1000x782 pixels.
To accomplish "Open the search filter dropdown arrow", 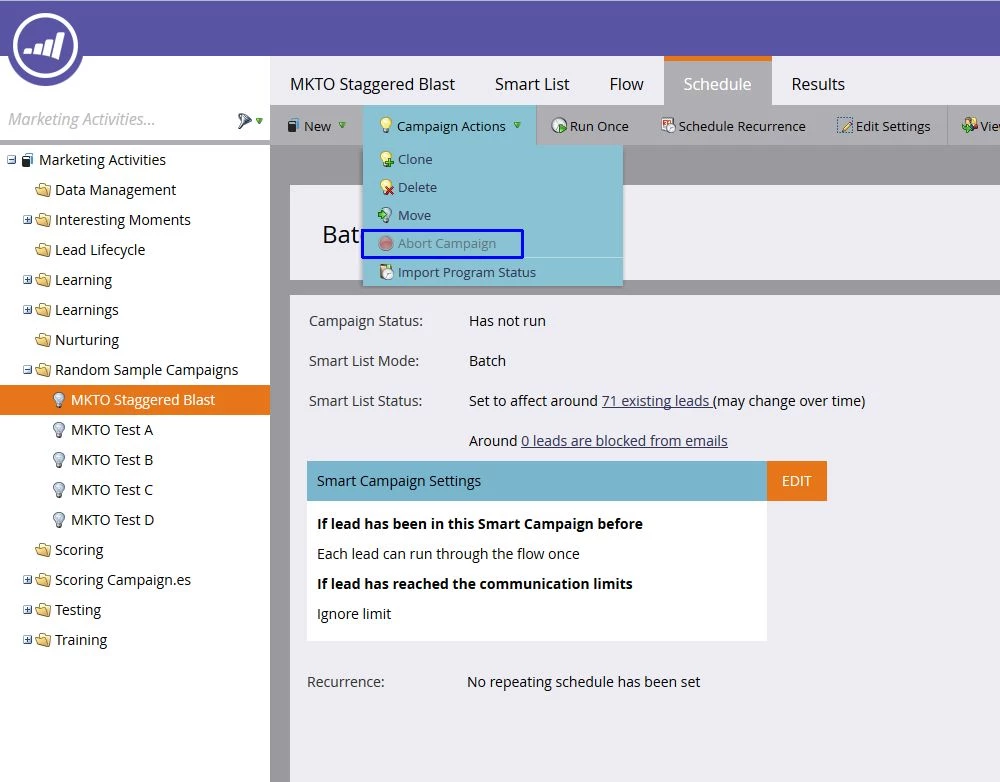I will click(259, 121).
